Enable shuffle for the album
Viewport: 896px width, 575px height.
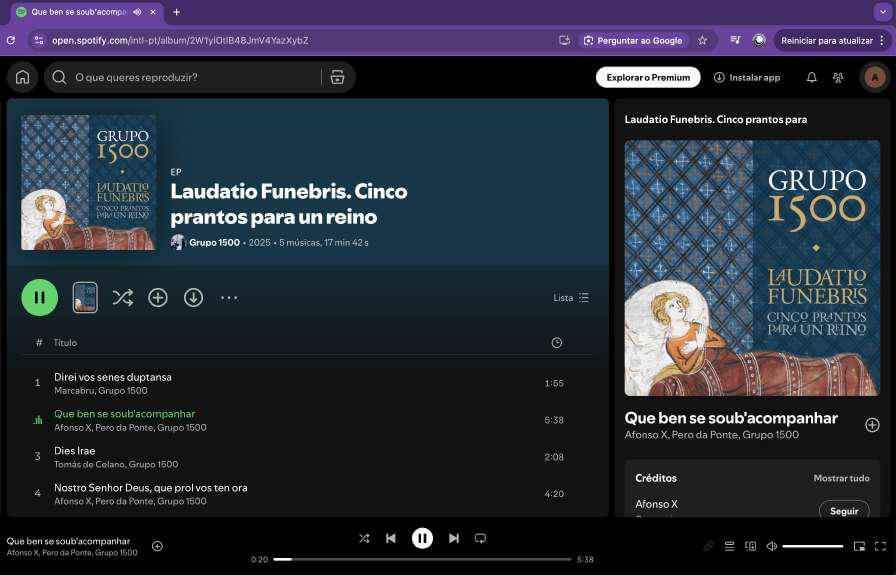122,297
